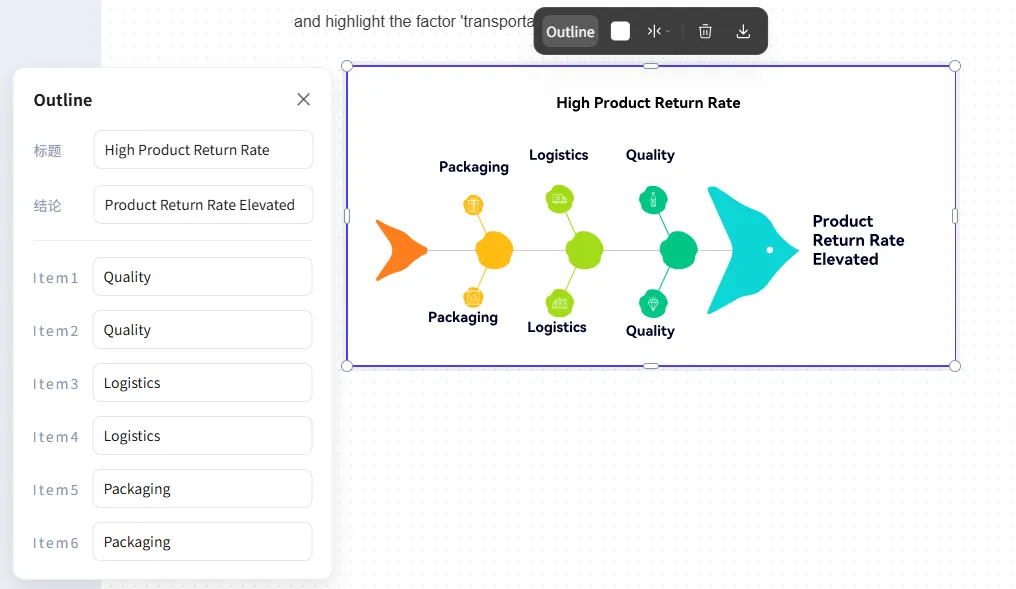Click the title field 'High Product Return Rate'
1016x589 pixels.
coord(203,150)
